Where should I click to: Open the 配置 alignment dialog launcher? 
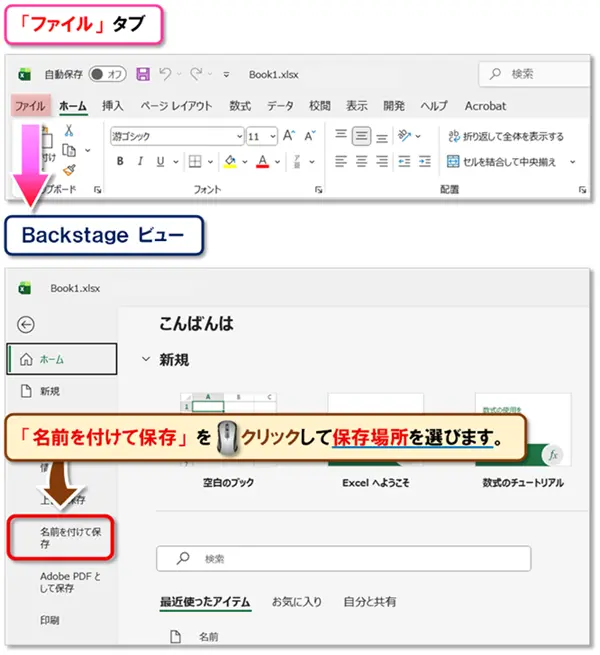tap(582, 190)
